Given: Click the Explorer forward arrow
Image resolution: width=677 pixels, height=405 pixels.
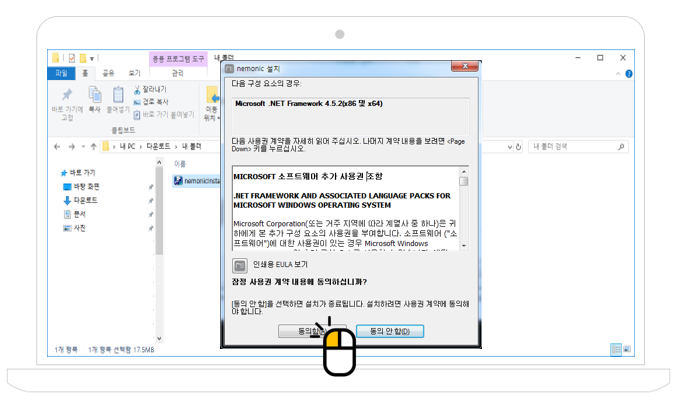Looking at the screenshot, I should pos(71,147).
